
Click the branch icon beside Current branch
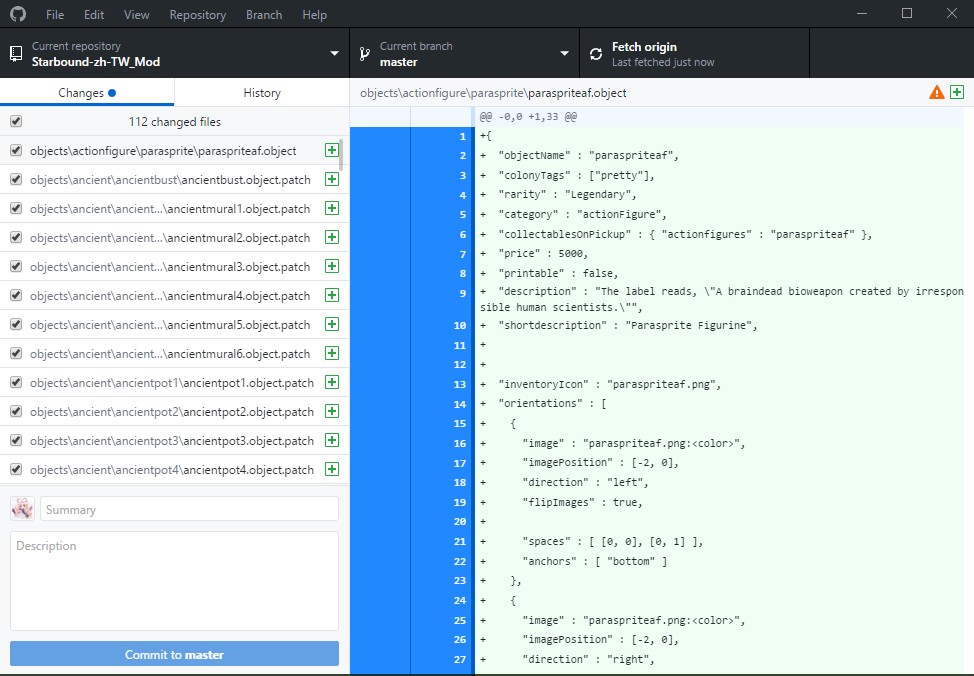pyautogui.click(x=365, y=54)
